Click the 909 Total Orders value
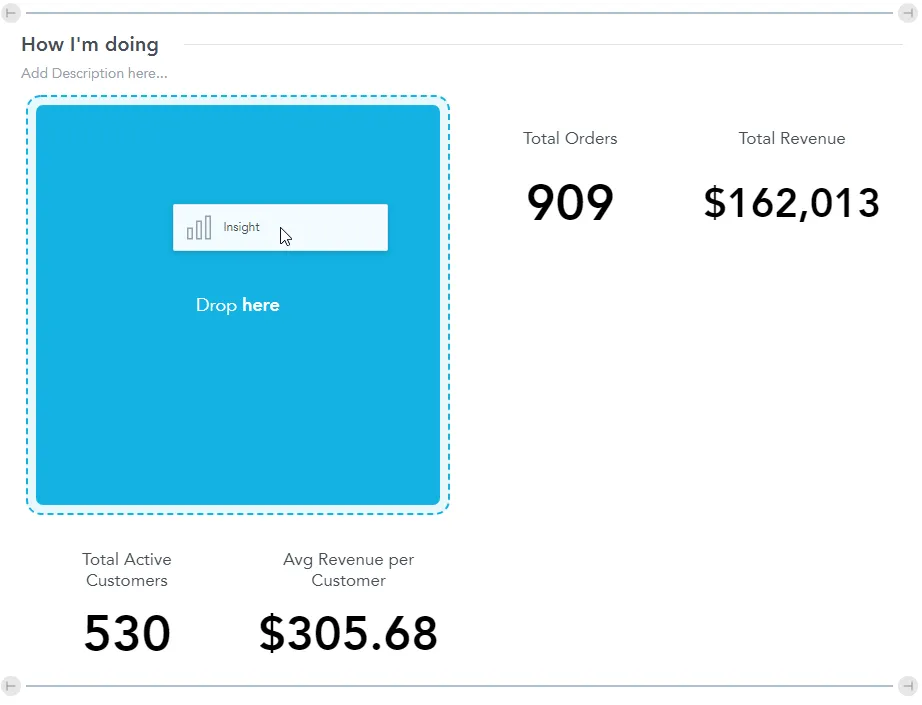The image size is (922, 705). 570,203
